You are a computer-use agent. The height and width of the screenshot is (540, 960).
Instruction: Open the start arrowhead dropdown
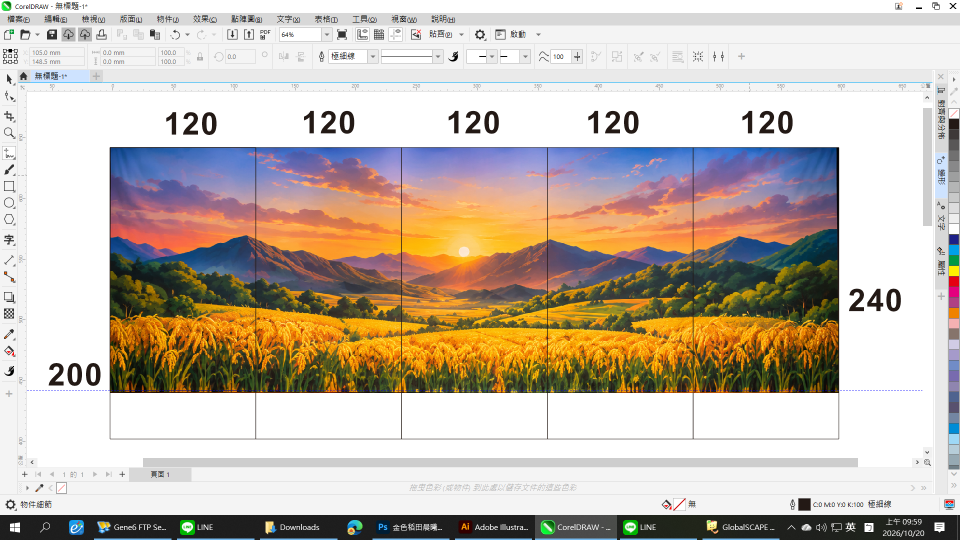[492, 56]
